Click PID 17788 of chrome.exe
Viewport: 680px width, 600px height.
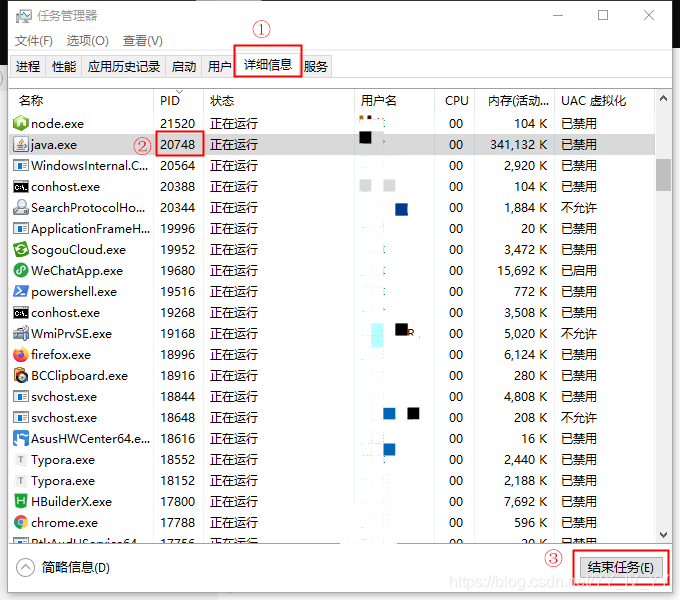(x=177, y=522)
